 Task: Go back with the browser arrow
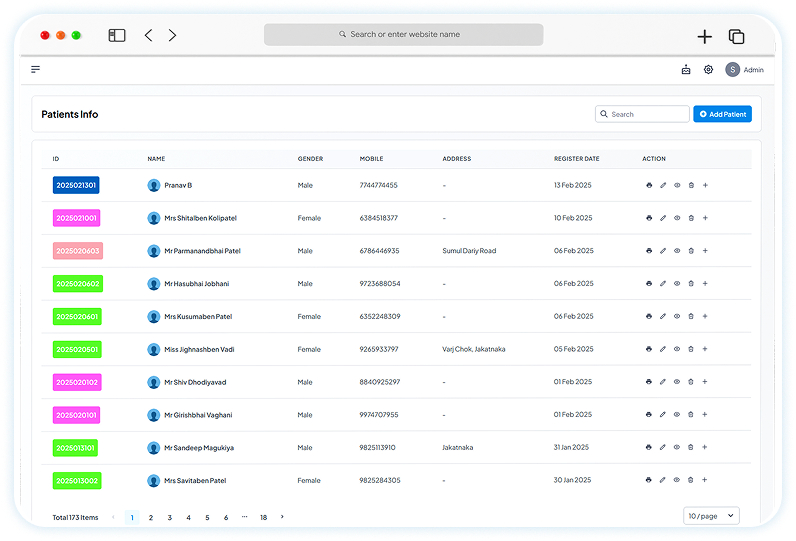(148, 35)
